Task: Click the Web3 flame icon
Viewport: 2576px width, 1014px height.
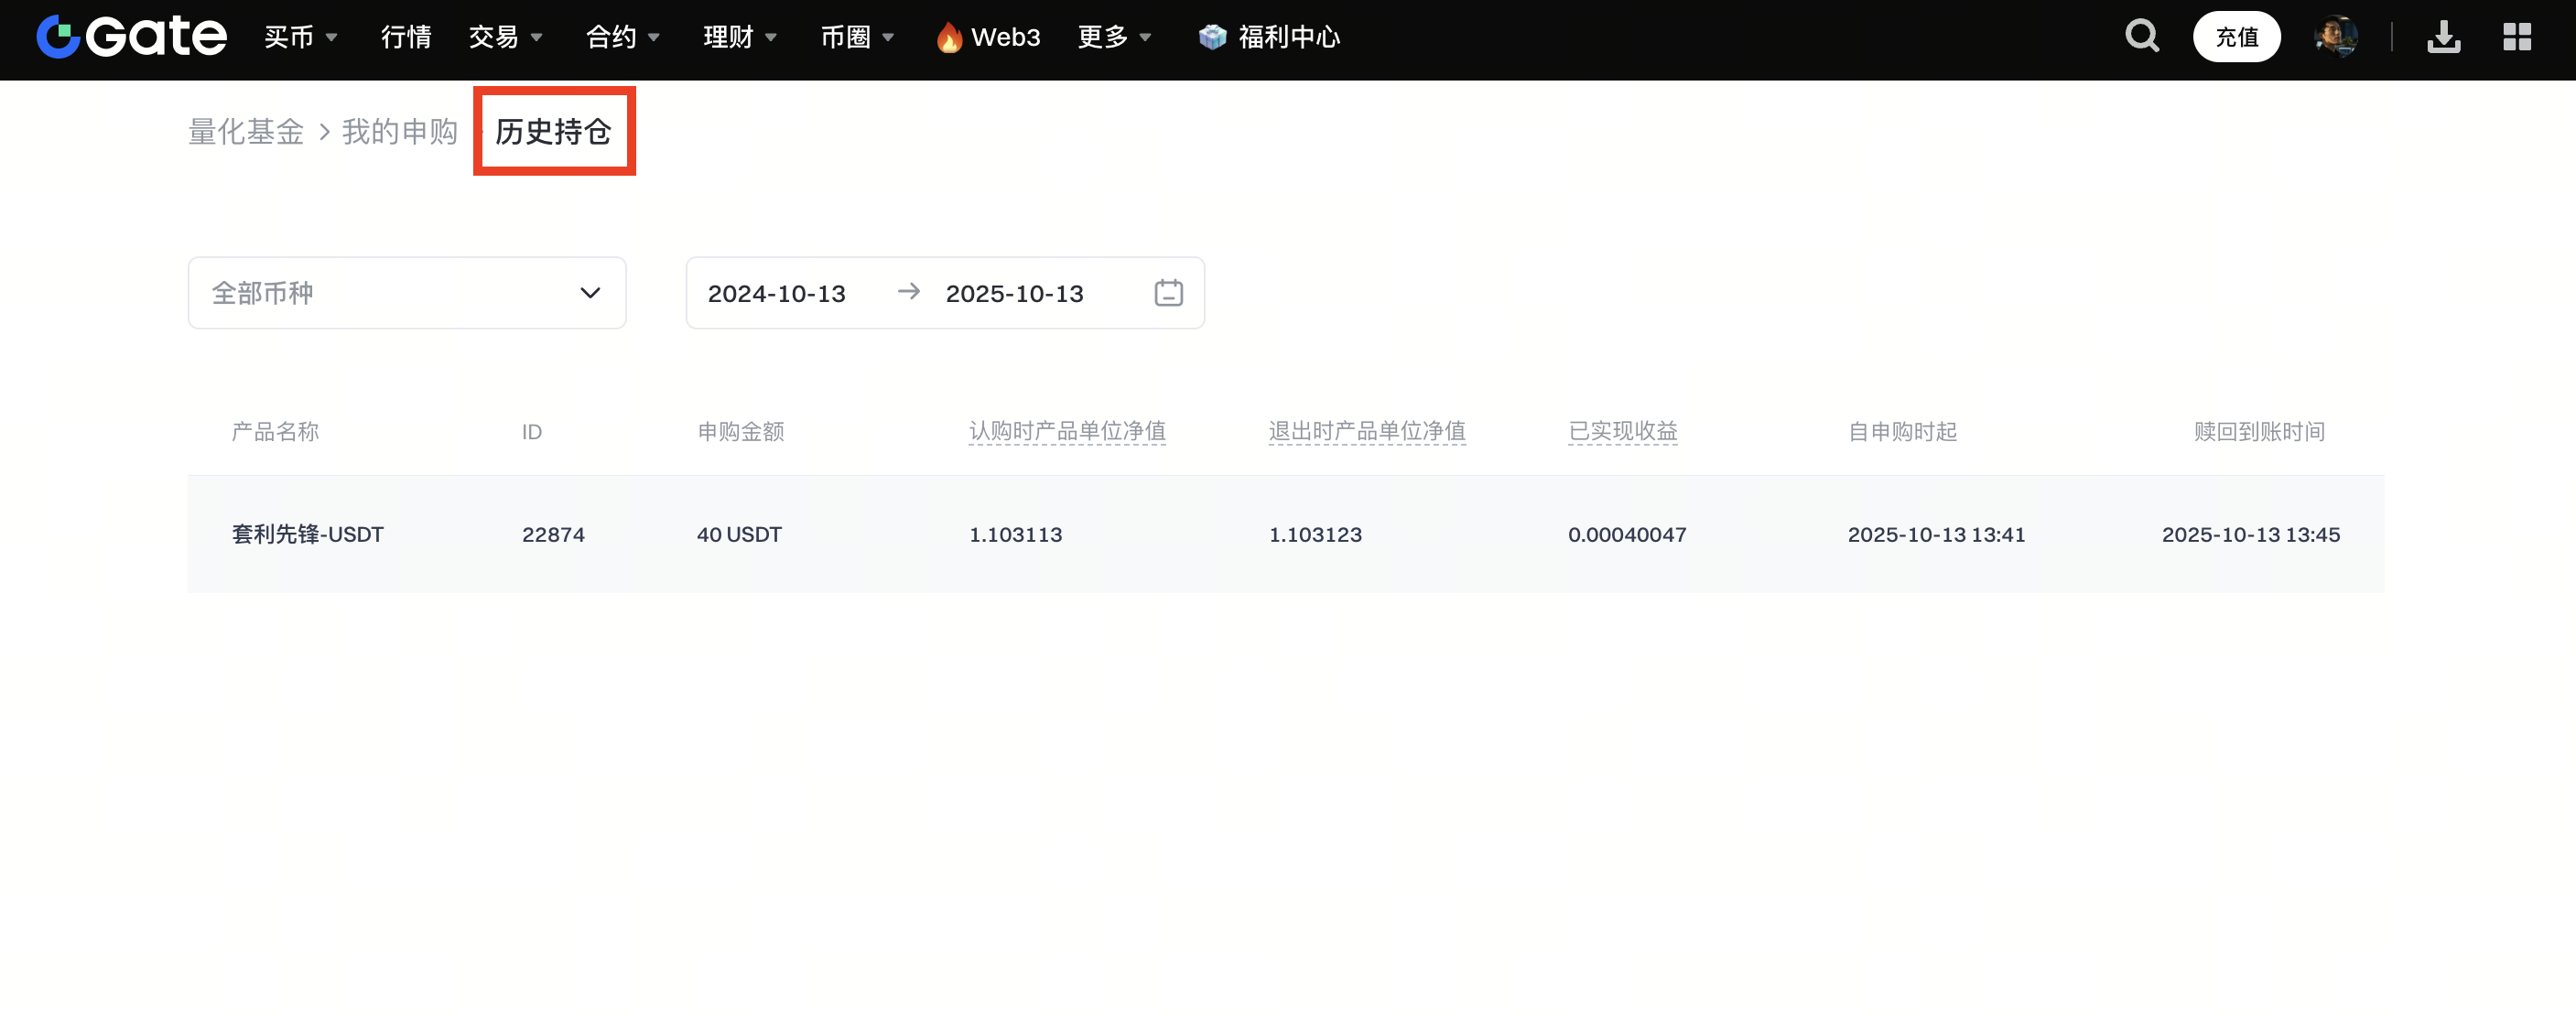Action: click(949, 38)
